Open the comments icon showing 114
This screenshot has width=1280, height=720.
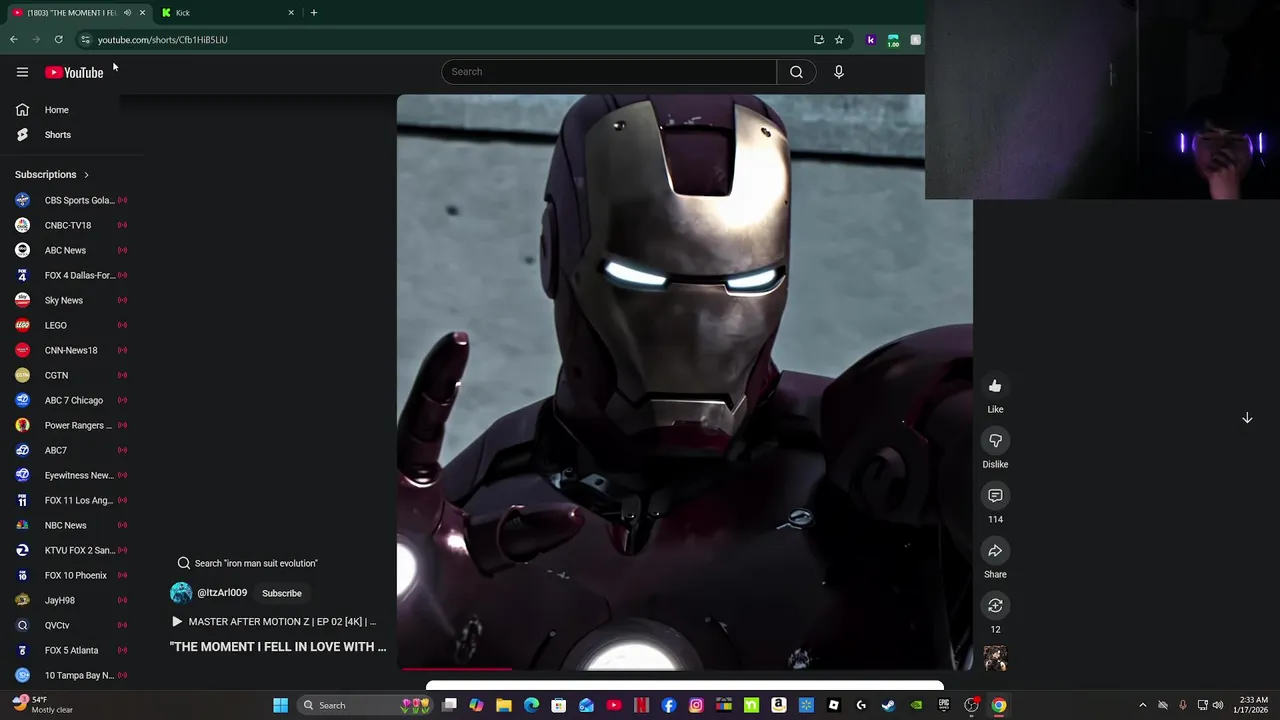[995, 496]
